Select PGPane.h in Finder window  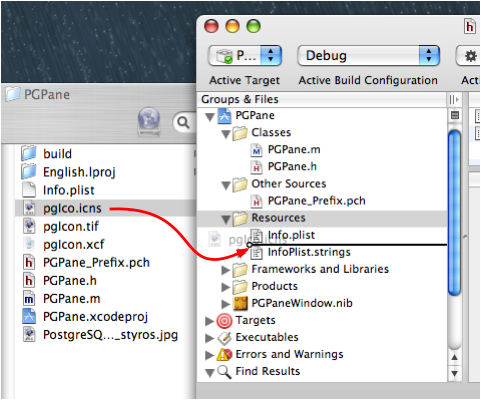pos(70,280)
